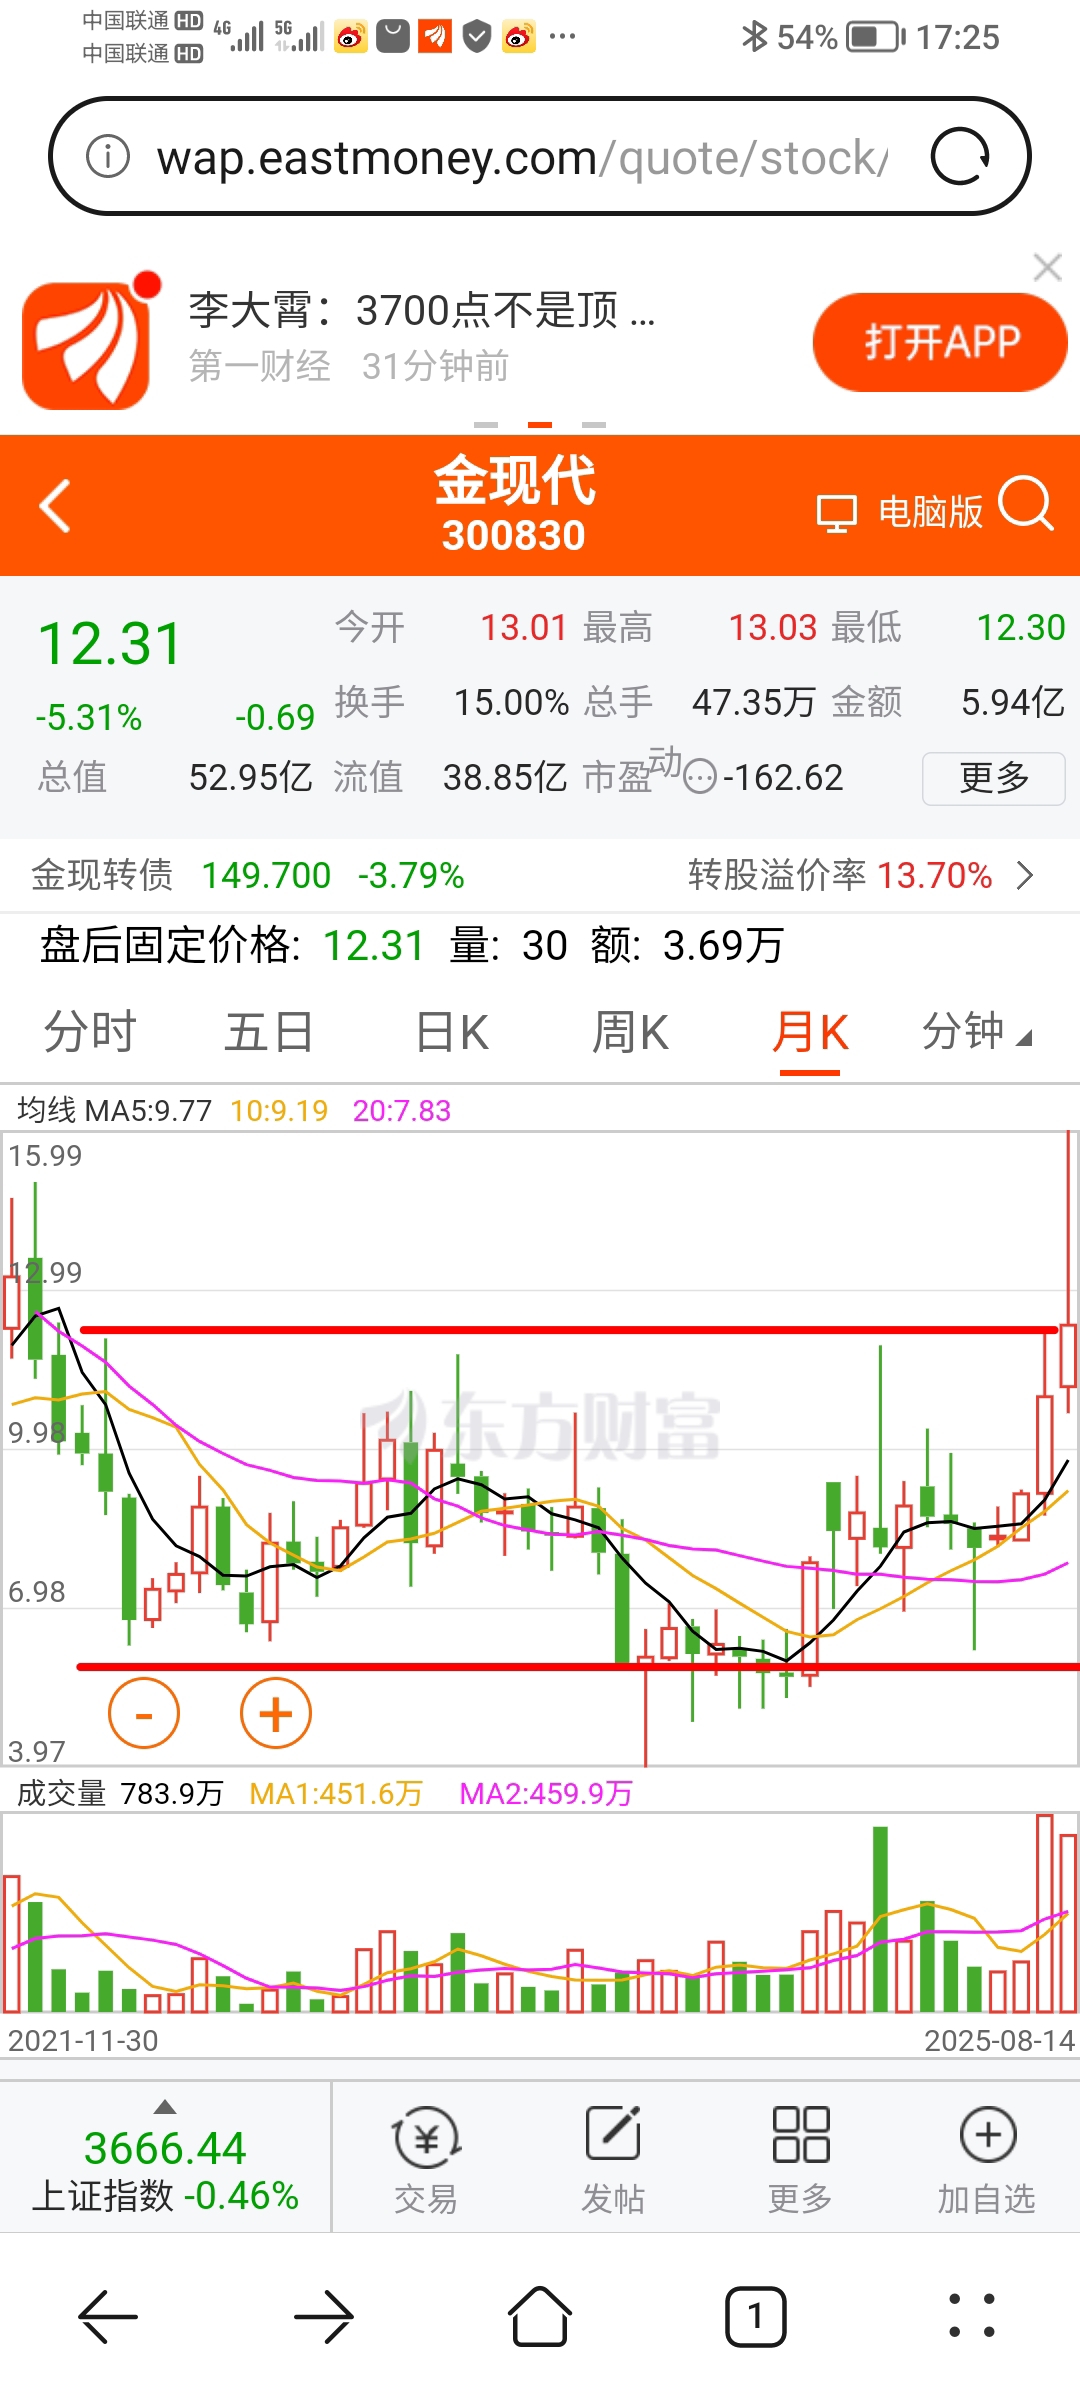Zoom out chart with minus button
The height and width of the screenshot is (2400, 1080).
tap(144, 1713)
